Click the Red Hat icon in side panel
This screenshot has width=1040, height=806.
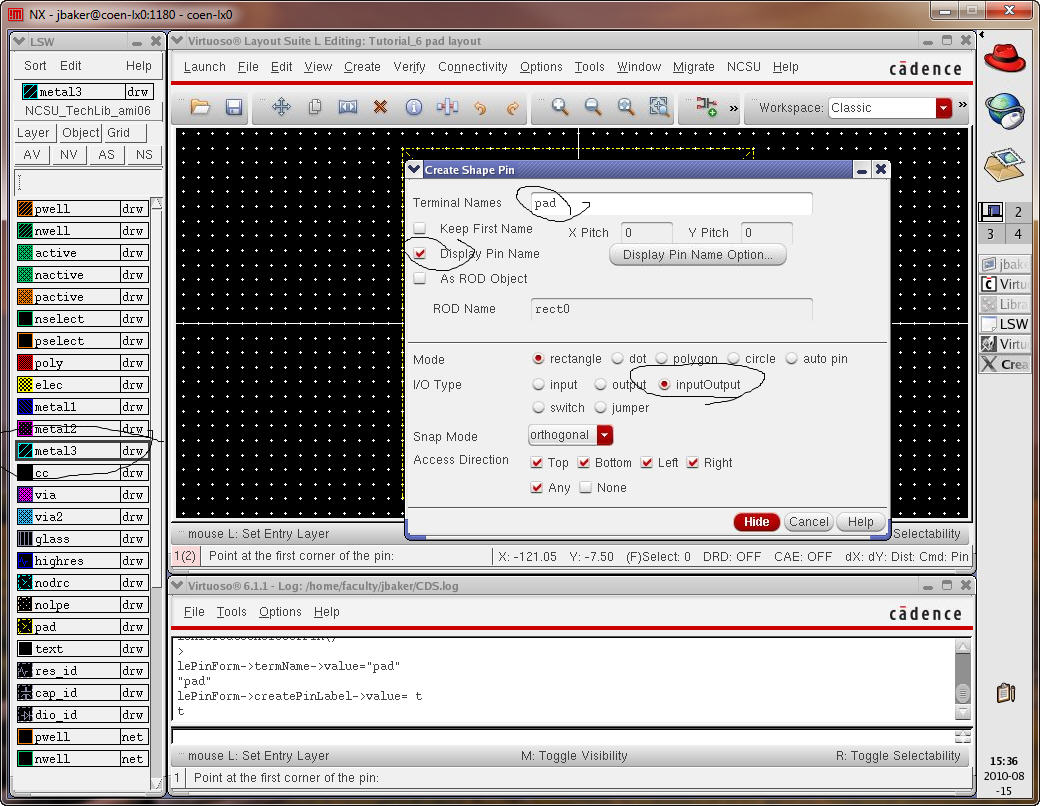click(x=1004, y=58)
